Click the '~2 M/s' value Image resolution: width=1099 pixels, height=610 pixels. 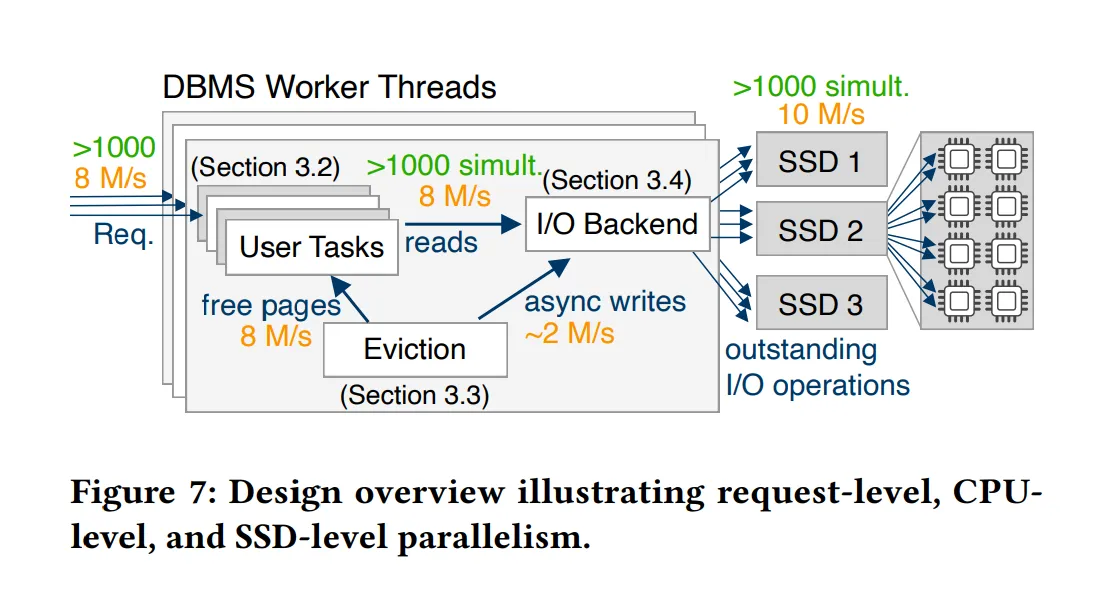click(569, 333)
